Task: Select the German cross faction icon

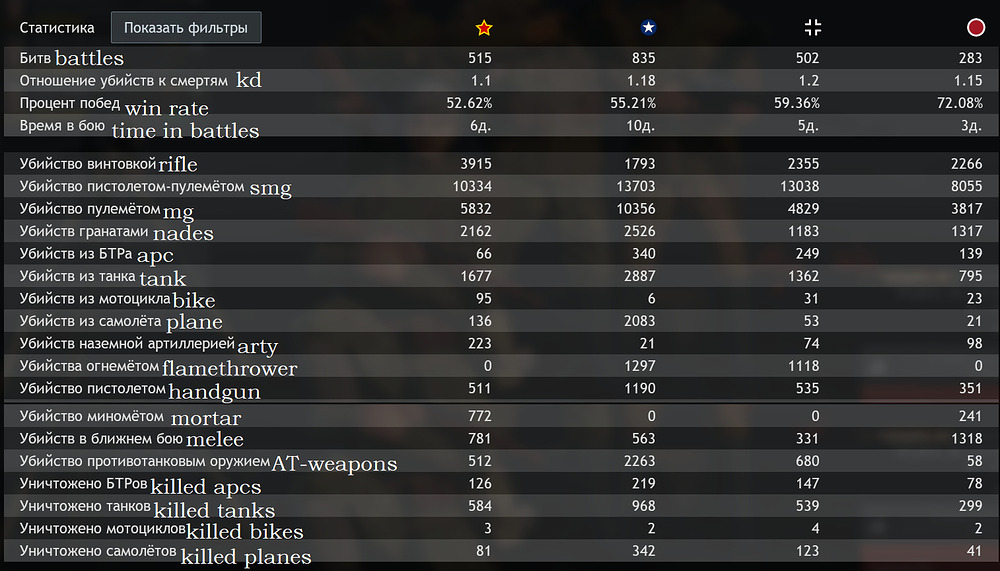Action: click(x=814, y=28)
